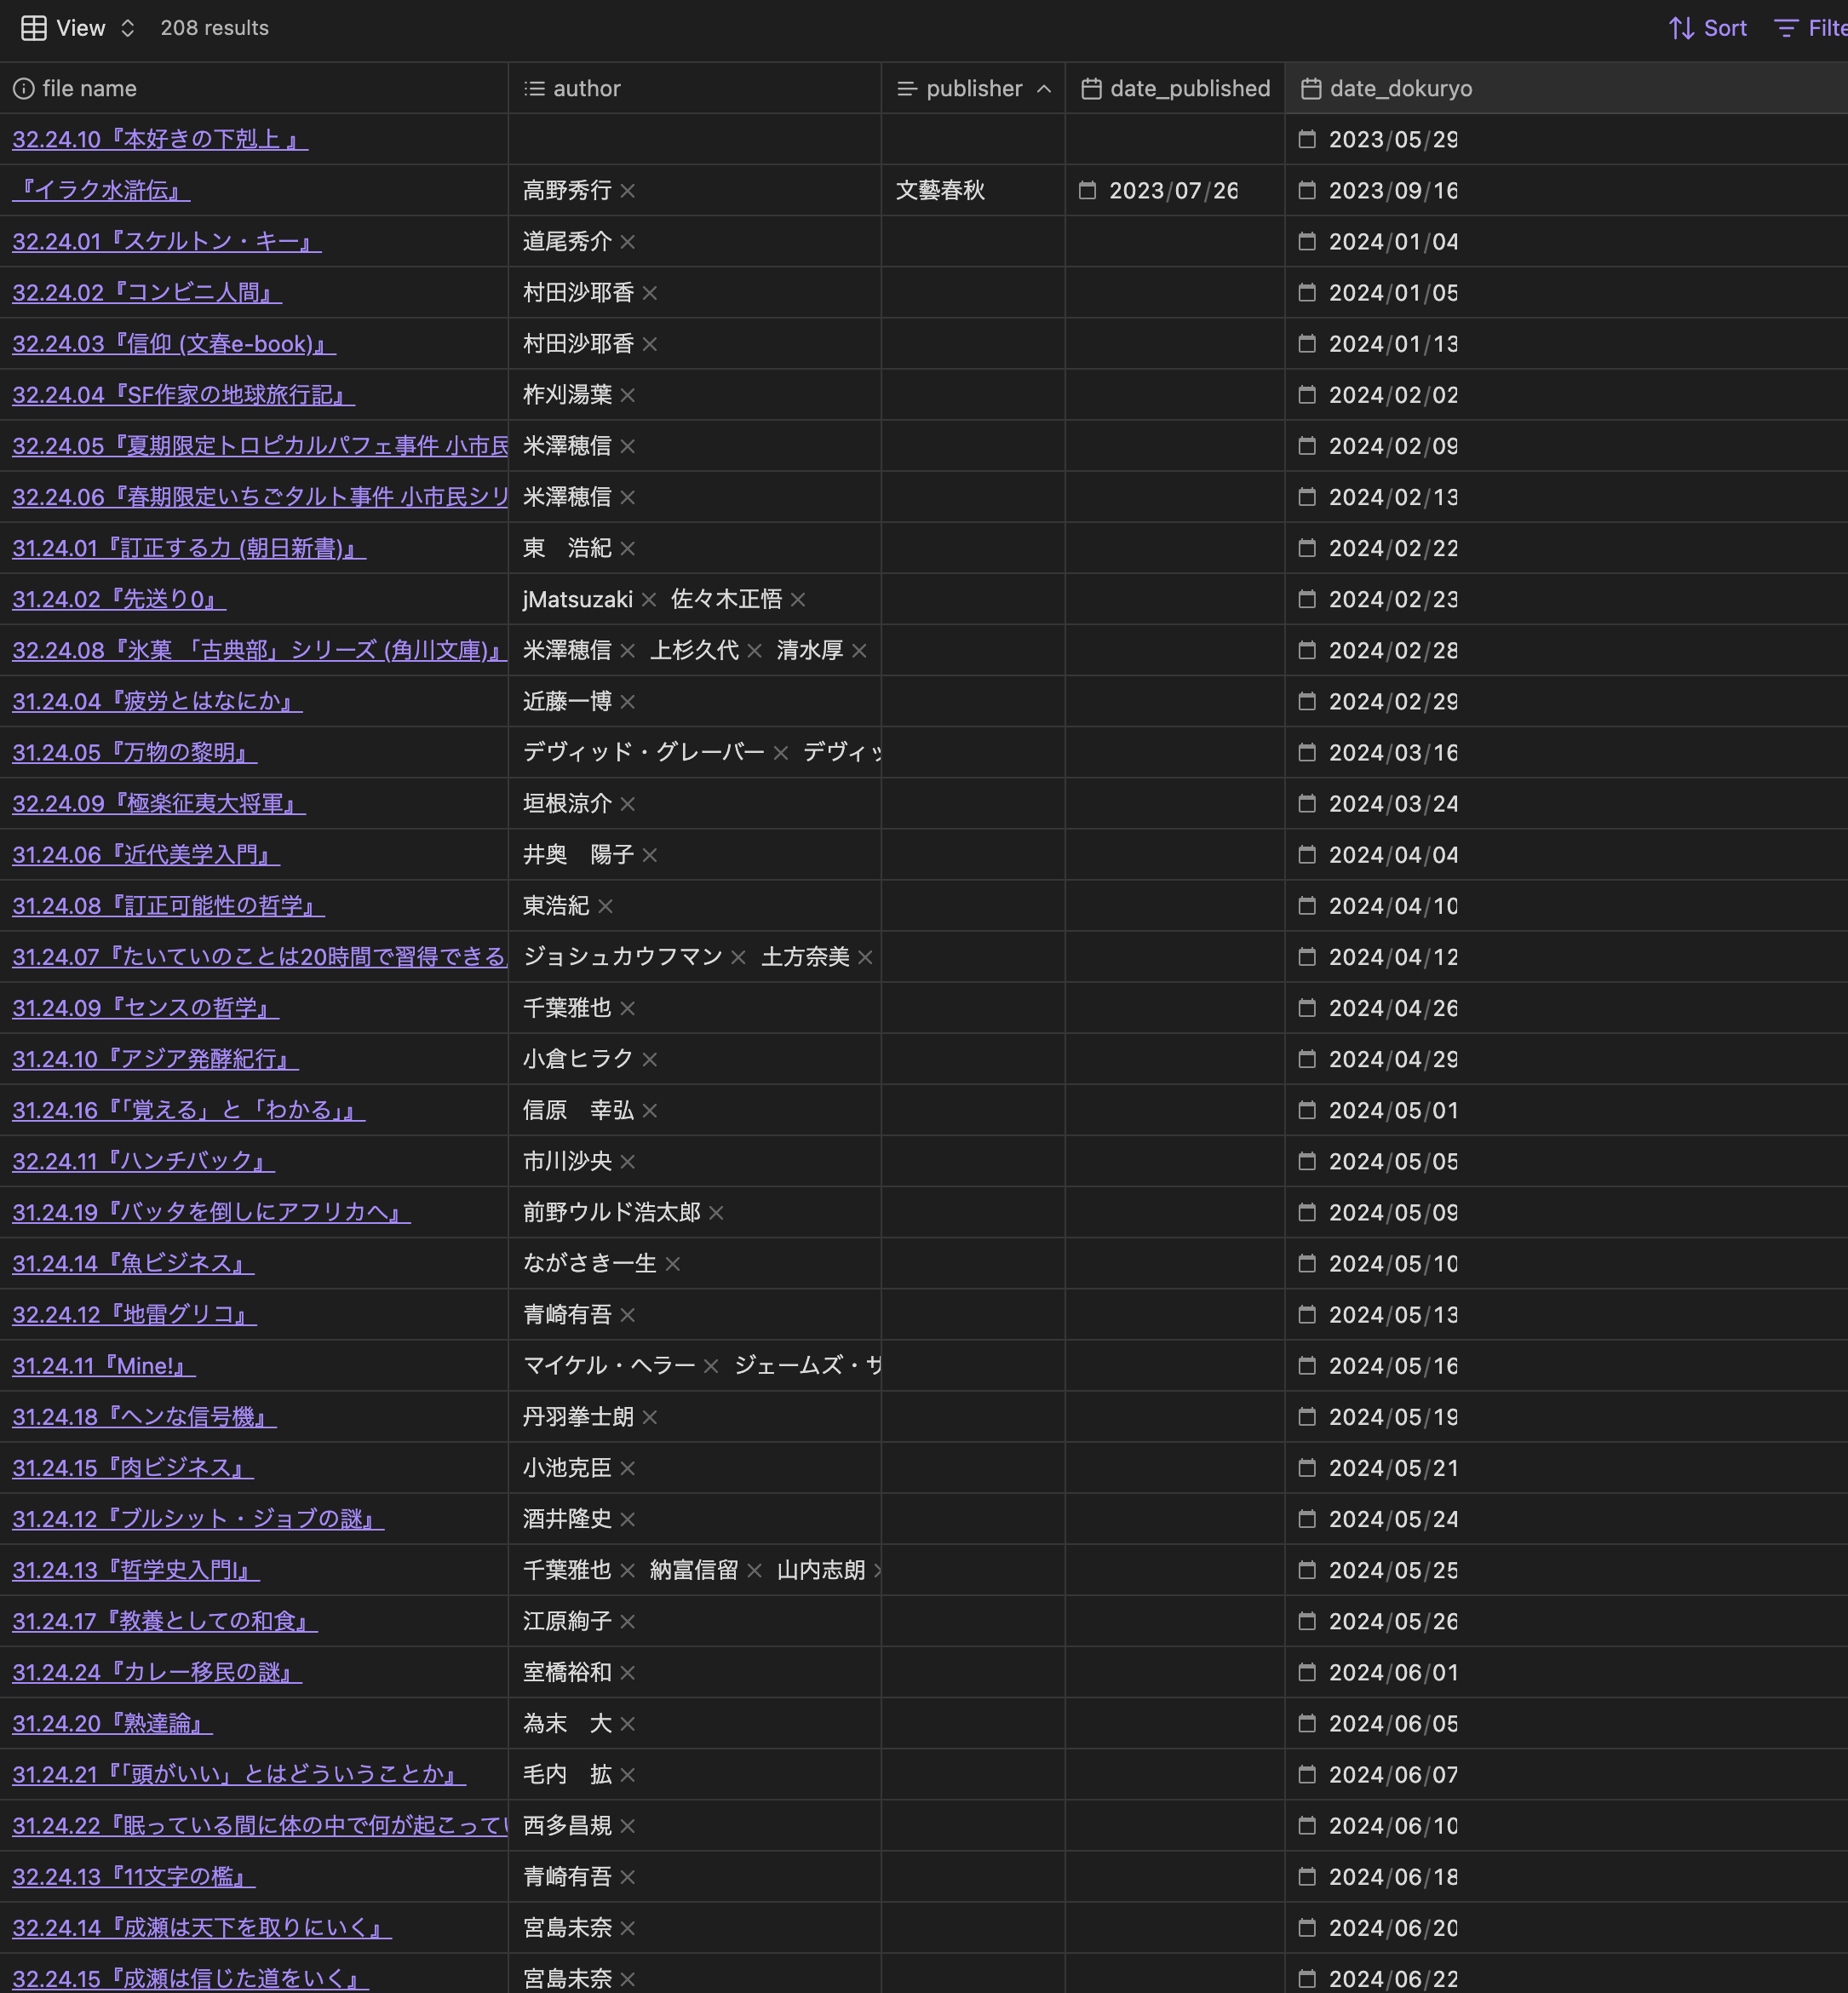1848x1993 pixels.
Task: Click the table View icon
Action: tap(34, 28)
